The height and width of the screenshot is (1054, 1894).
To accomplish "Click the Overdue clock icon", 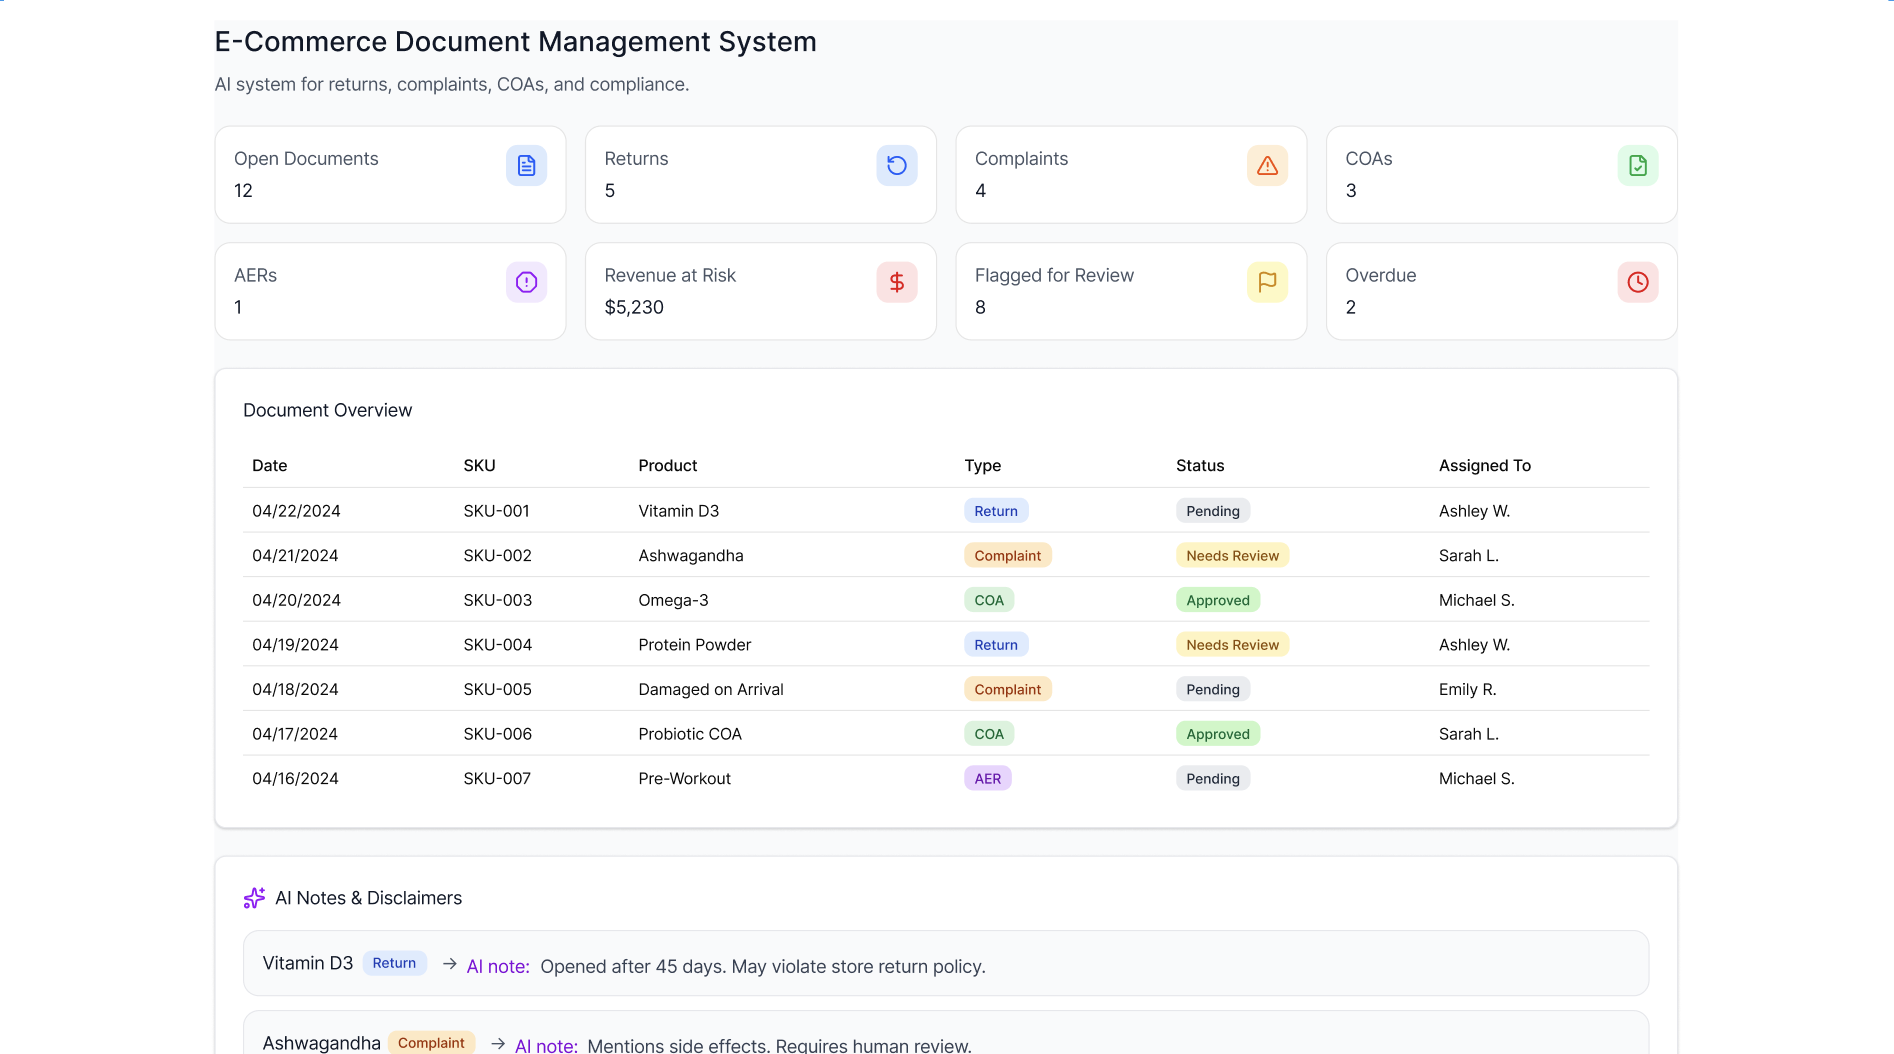I will click(x=1637, y=283).
